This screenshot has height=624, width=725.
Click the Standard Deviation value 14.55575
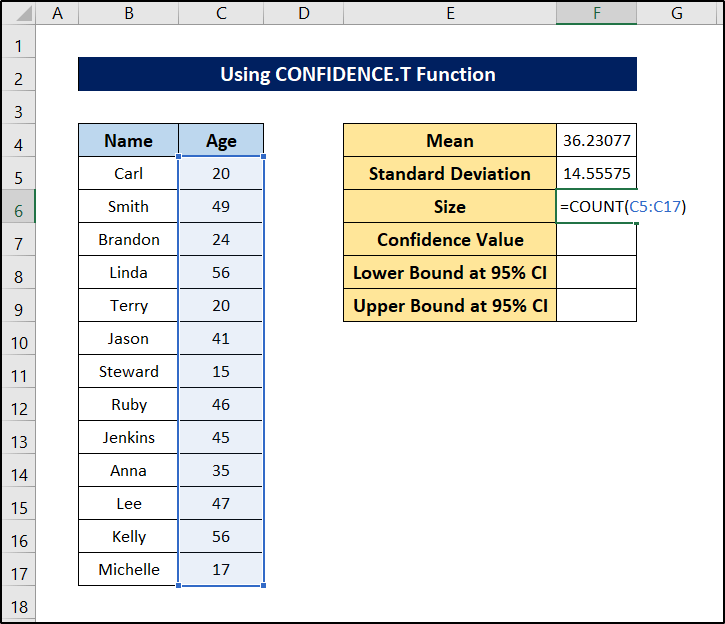pos(596,174)
